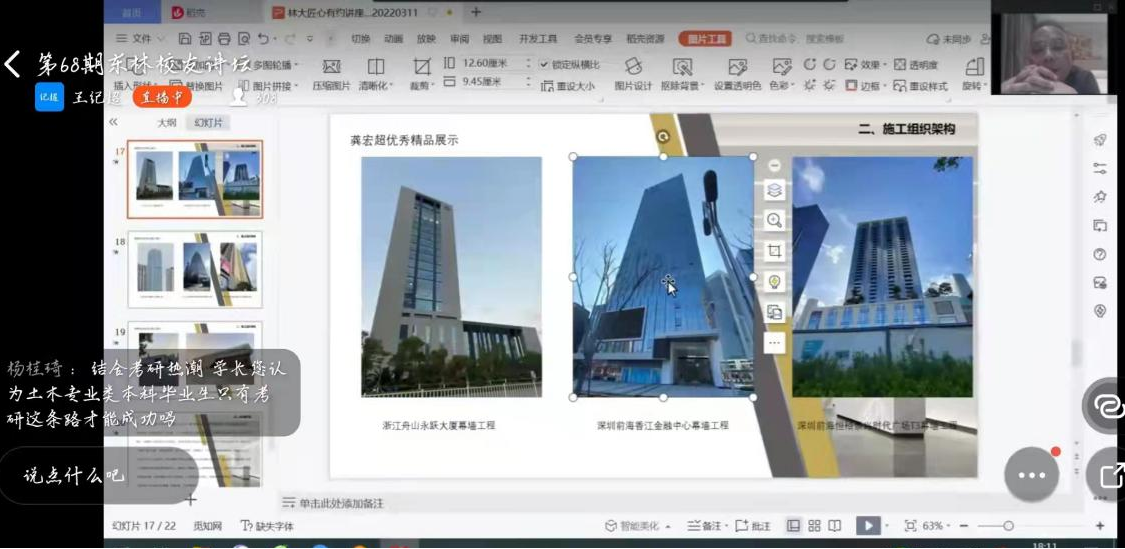Click the undo arrow icon

point(264,39)
